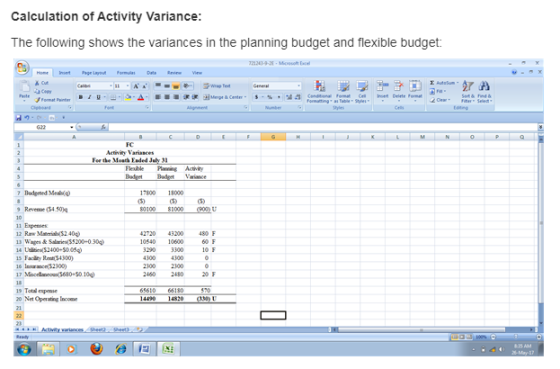Center text horizontally in the cell
This screenshot has width=560, height=369.
point(167,97)
